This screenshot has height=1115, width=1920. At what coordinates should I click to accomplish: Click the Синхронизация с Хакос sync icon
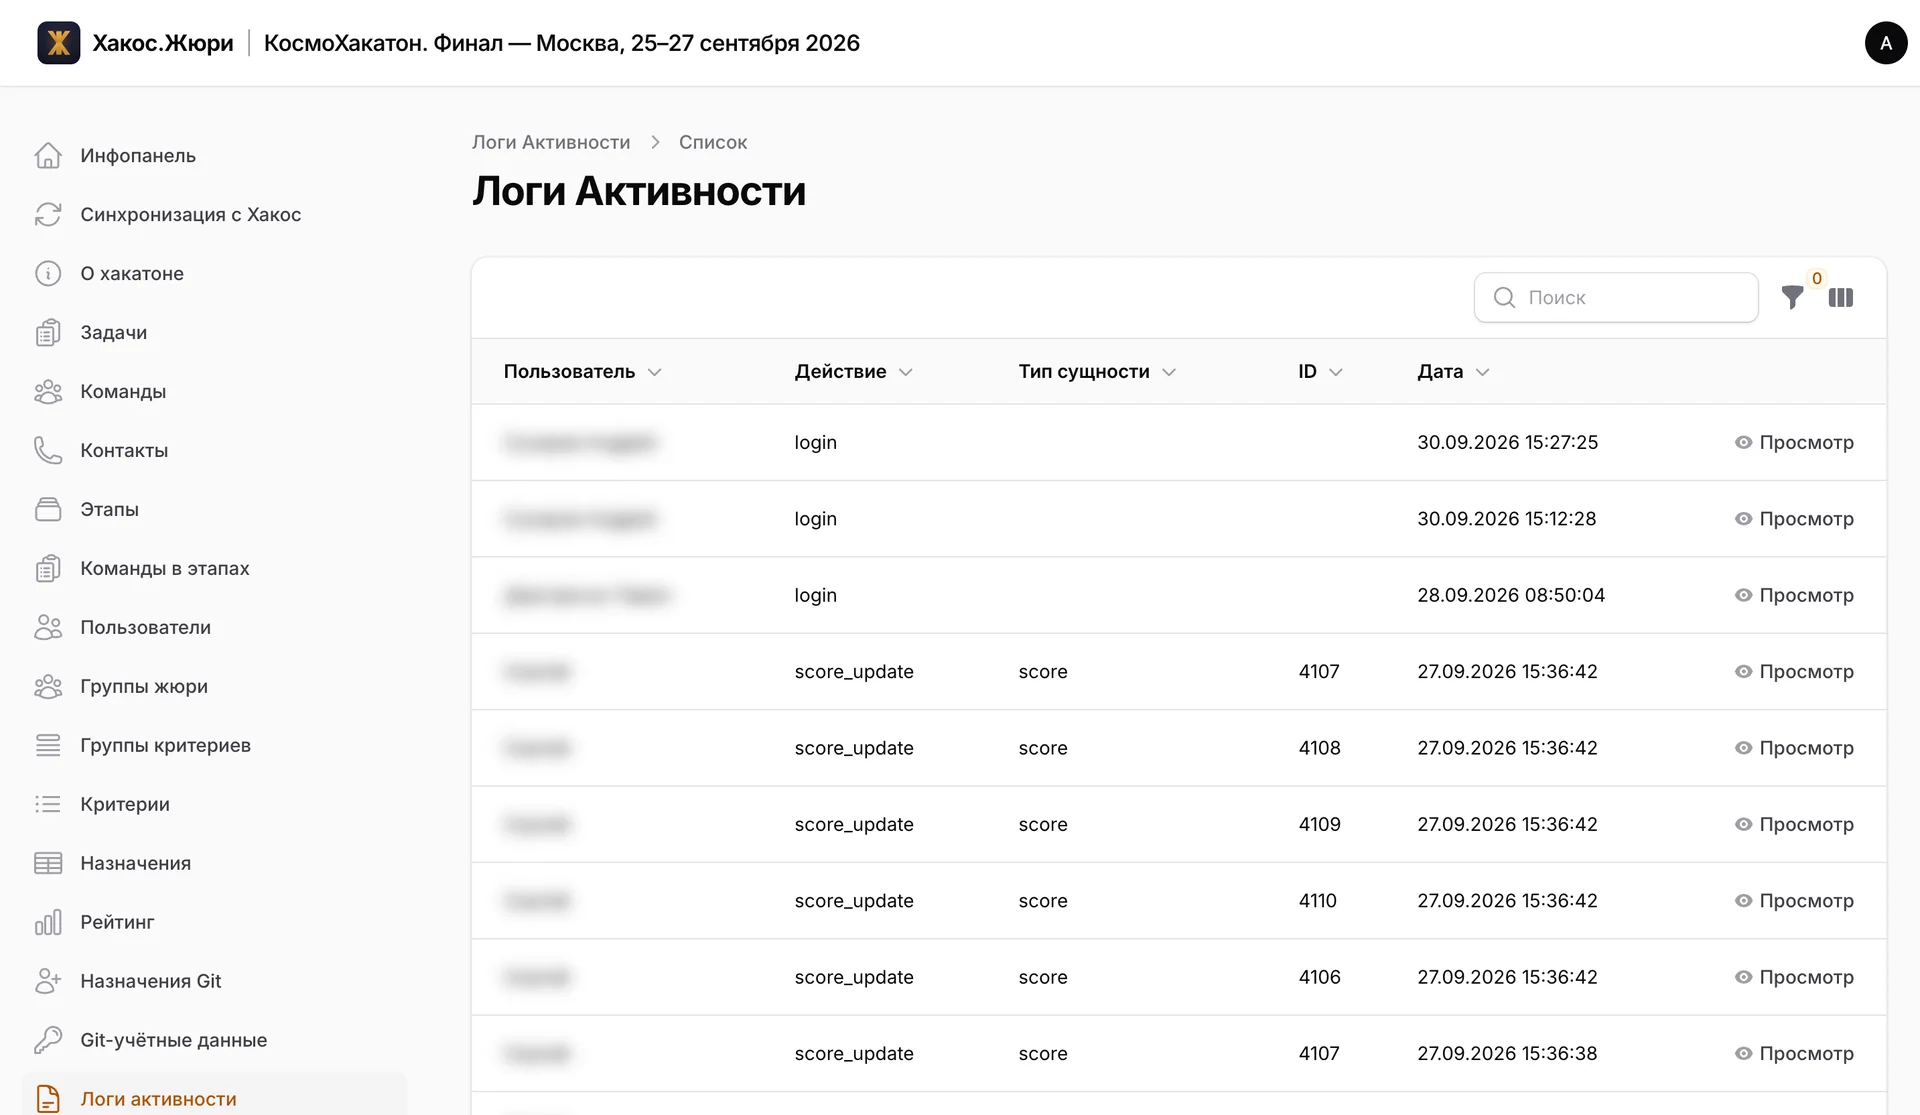pos(48,214)
